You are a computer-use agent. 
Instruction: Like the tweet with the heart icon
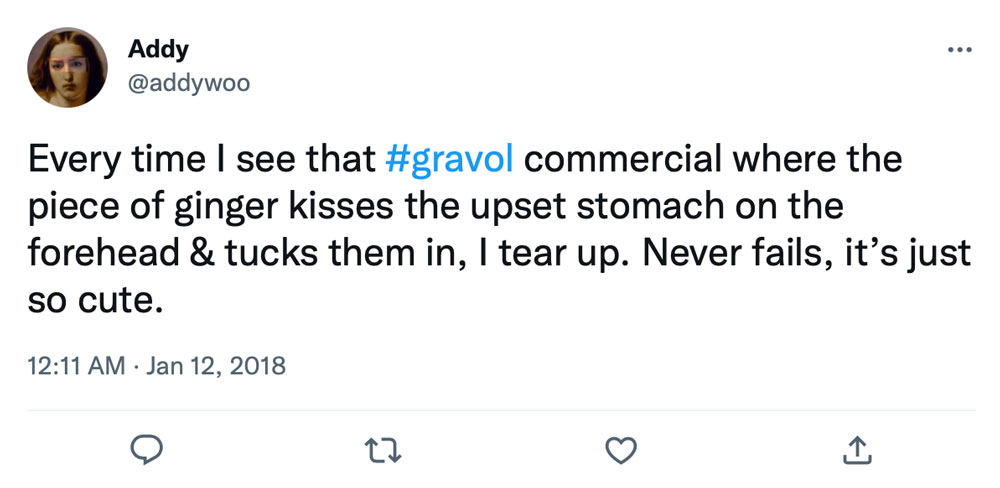tap(622, 451)
